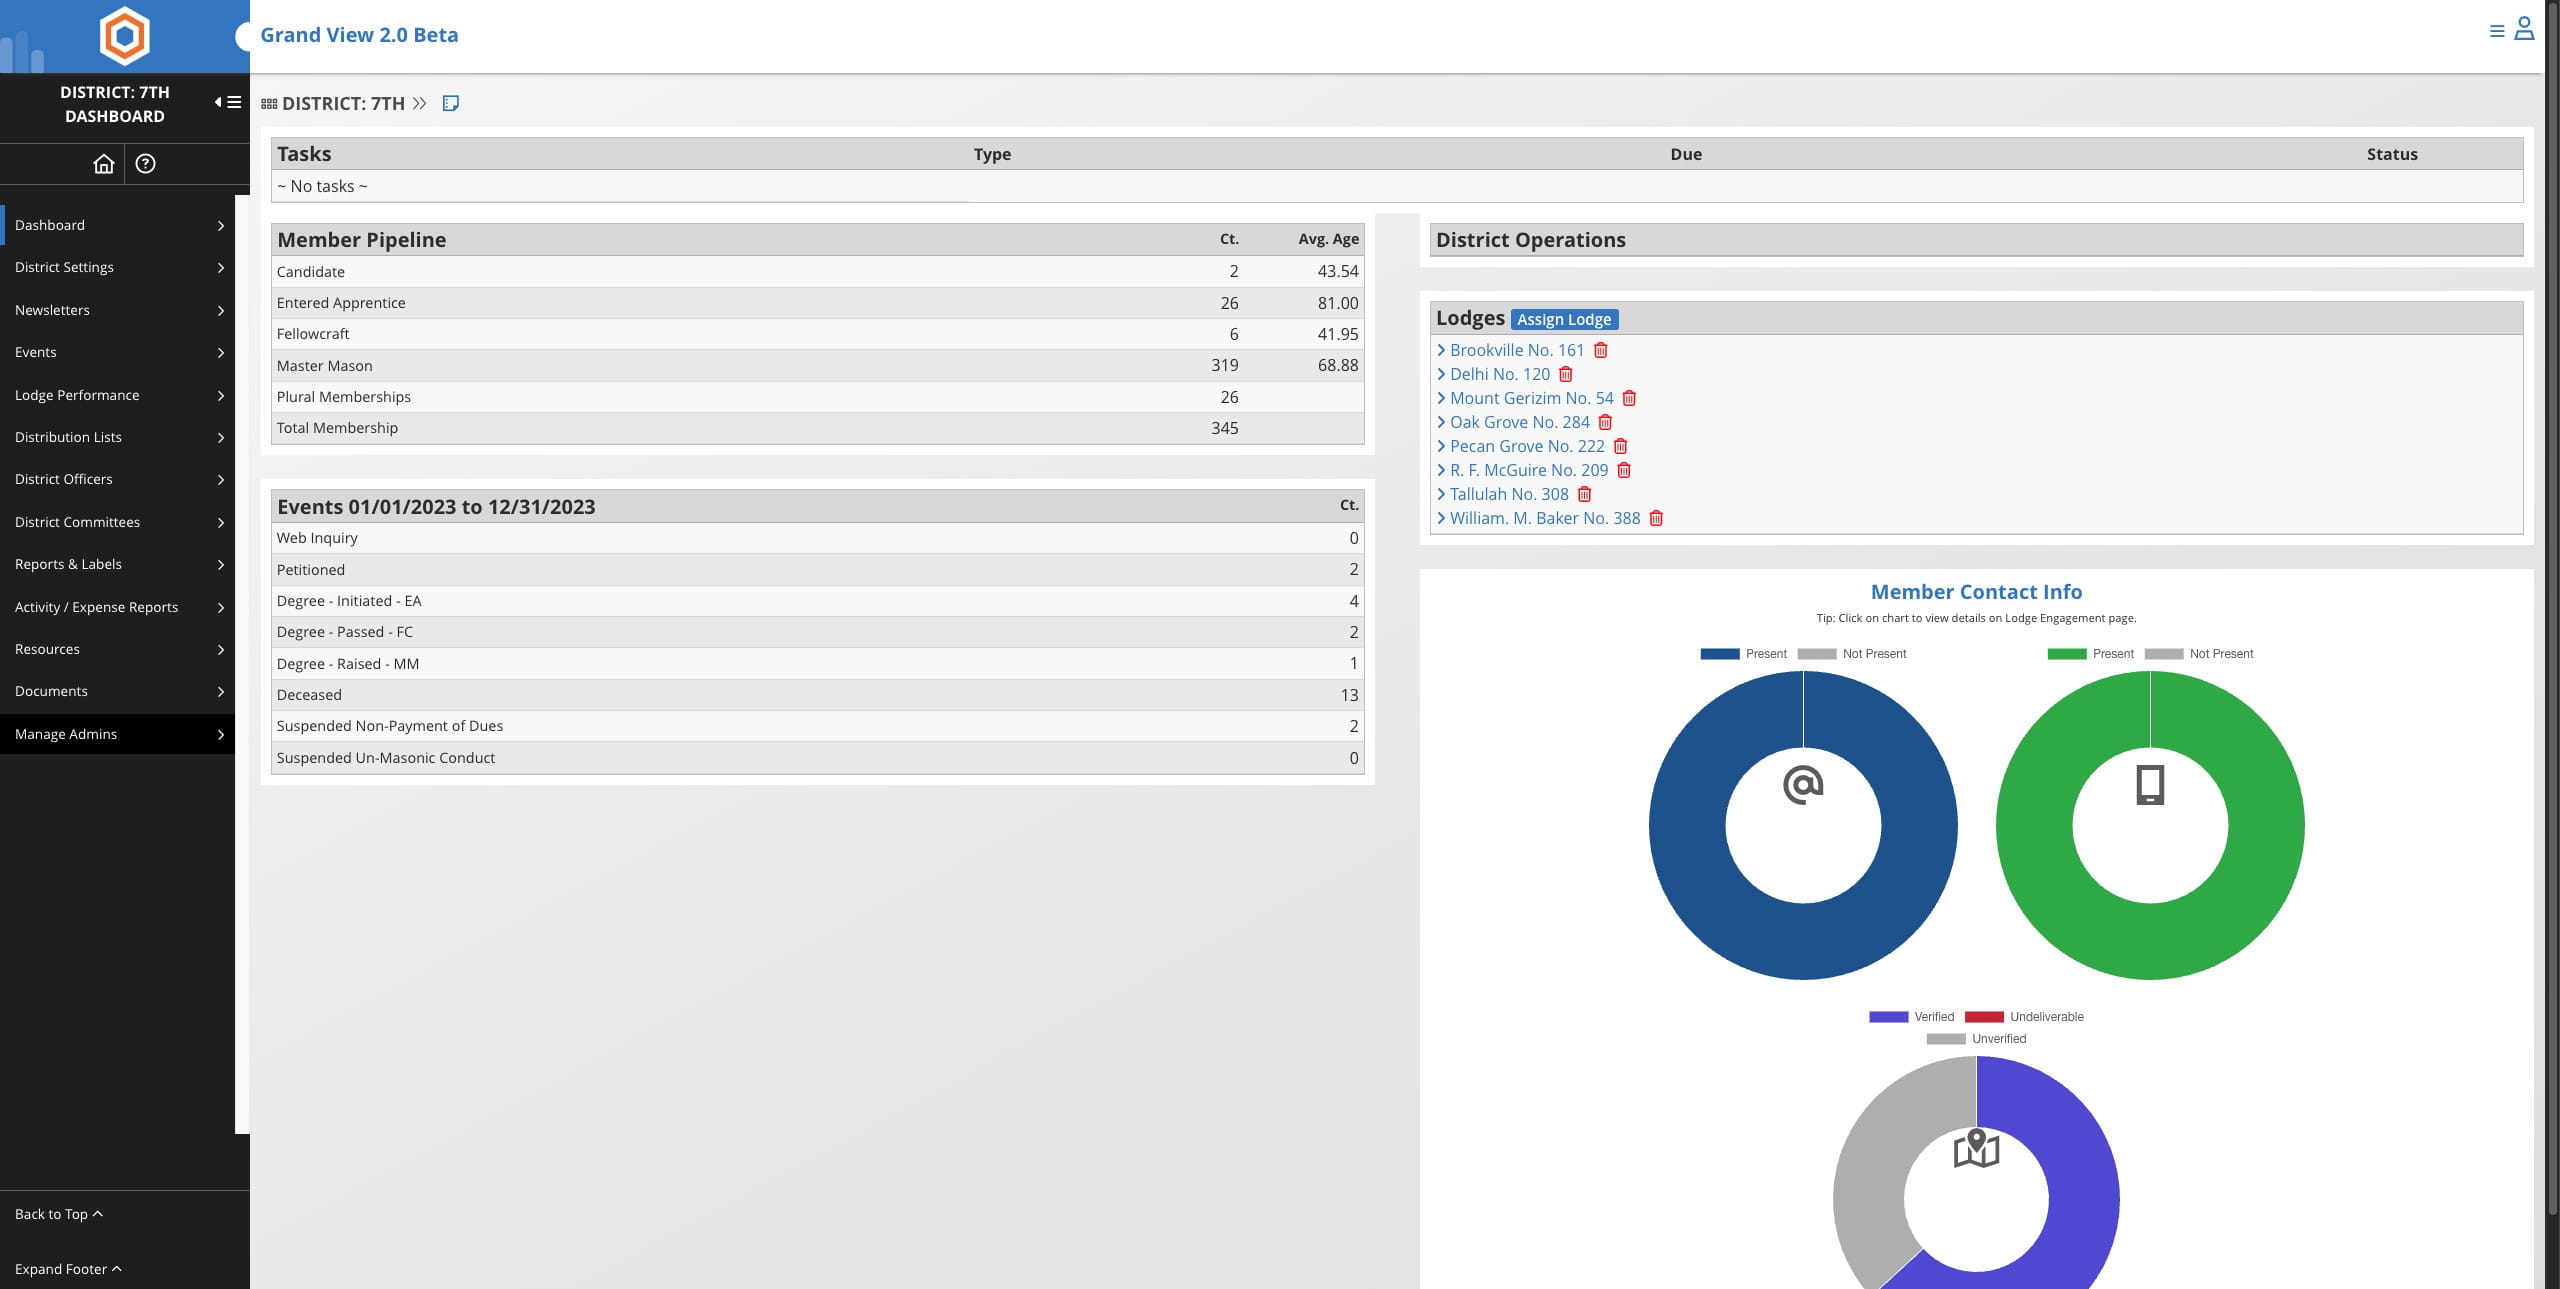Image resolution: width=2560 pixels, height=1289 pixels.
Task: Click Back to Top link
Action: (x=59, y=1214)
